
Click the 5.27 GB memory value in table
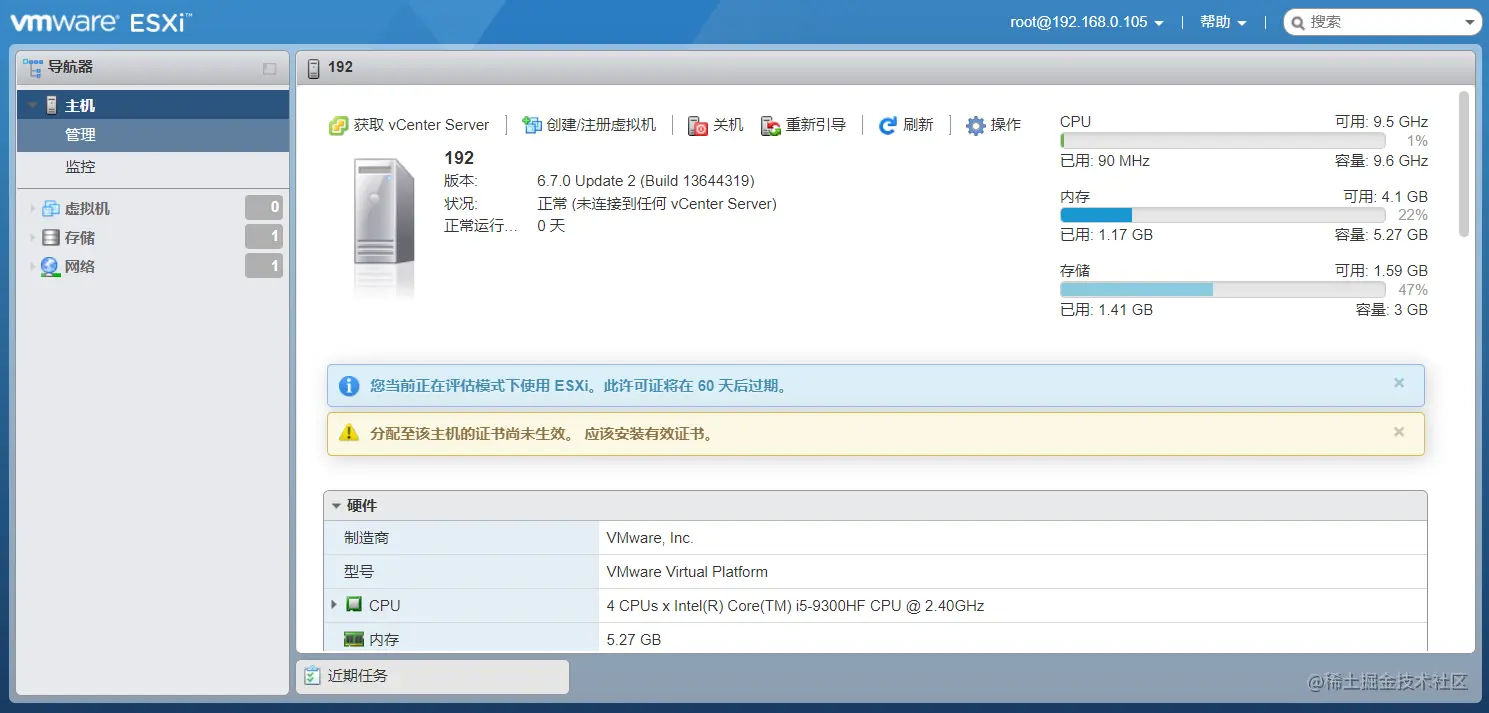633,640
